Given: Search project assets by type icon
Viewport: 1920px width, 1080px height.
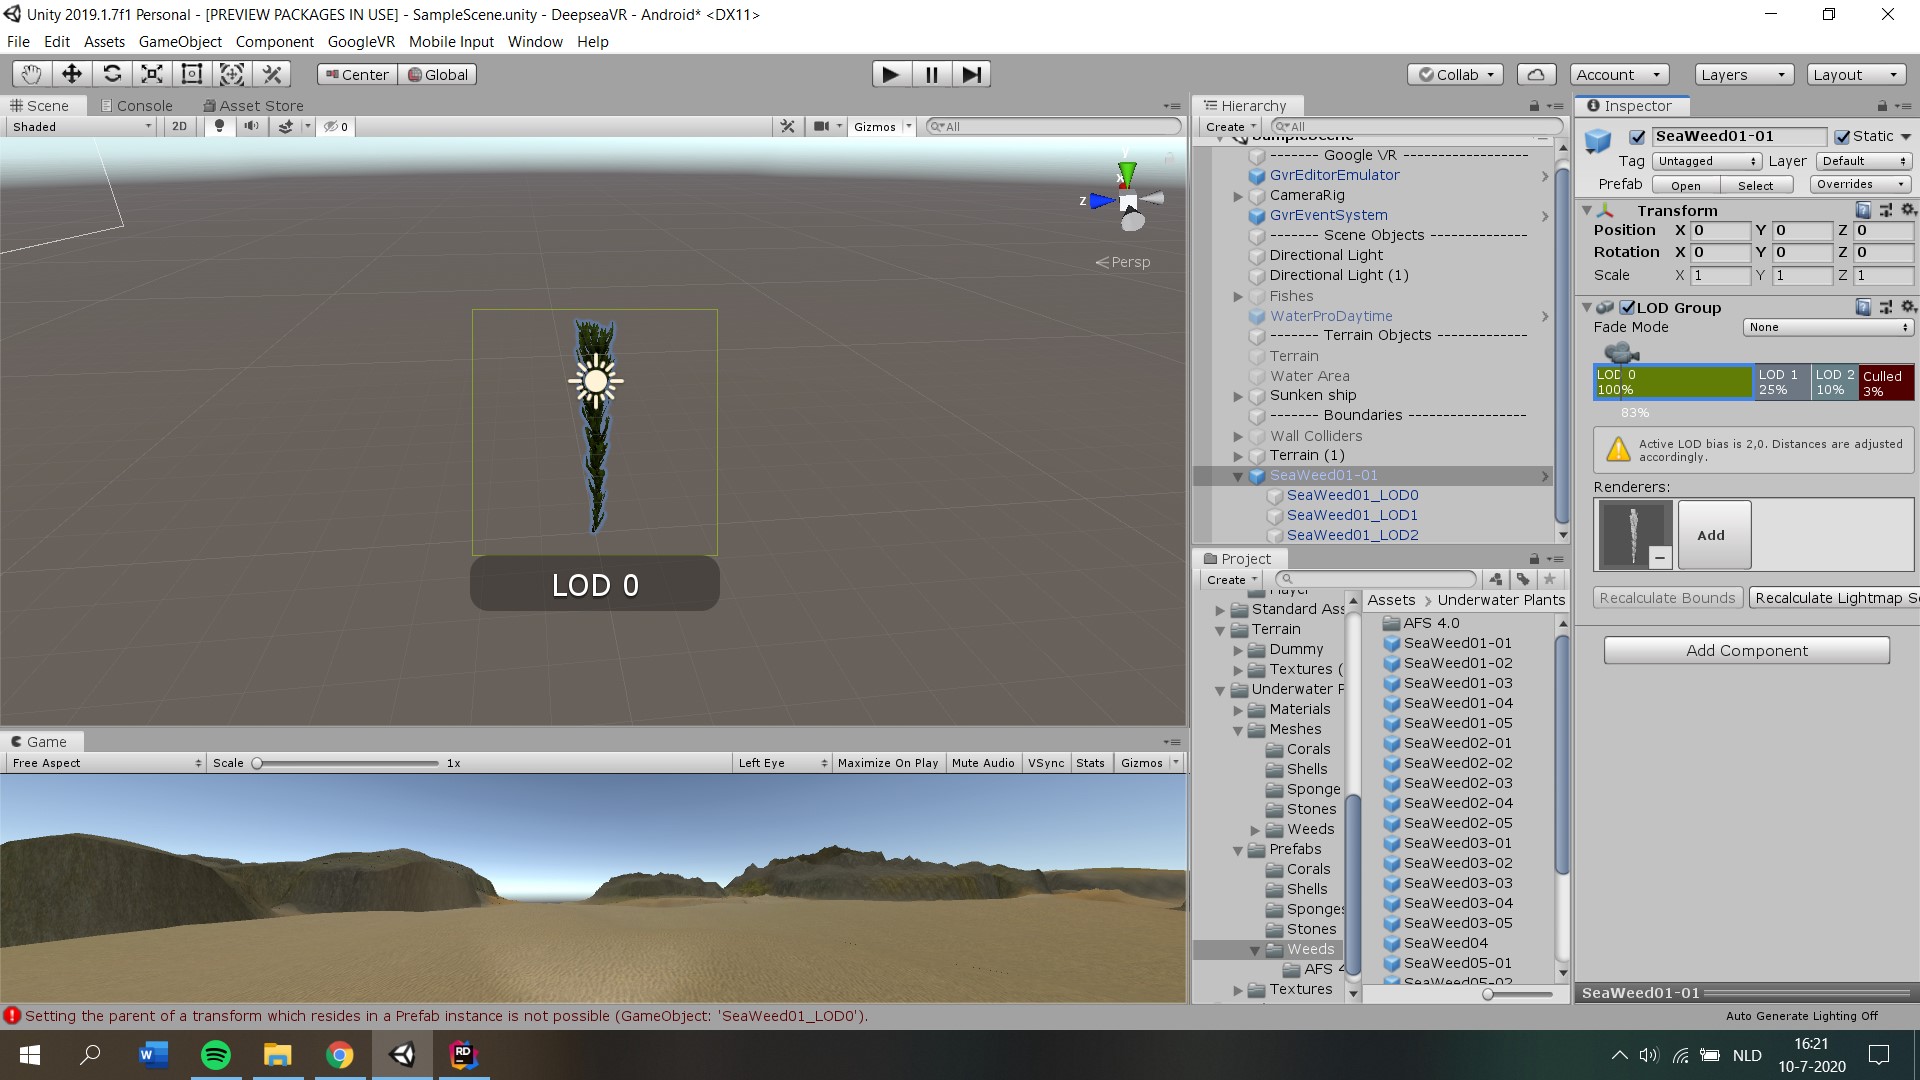Looking at the screenshot, I should point(1495,579).
